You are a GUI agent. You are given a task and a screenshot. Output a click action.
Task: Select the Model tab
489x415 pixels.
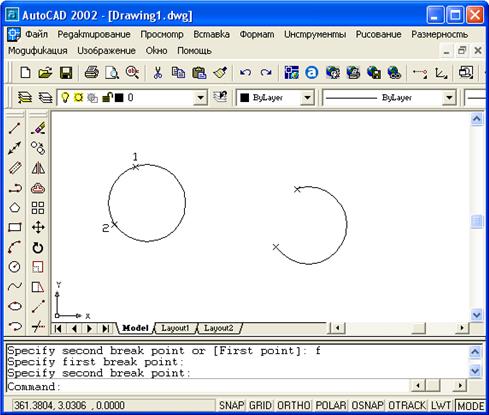[x=135, y=328]
